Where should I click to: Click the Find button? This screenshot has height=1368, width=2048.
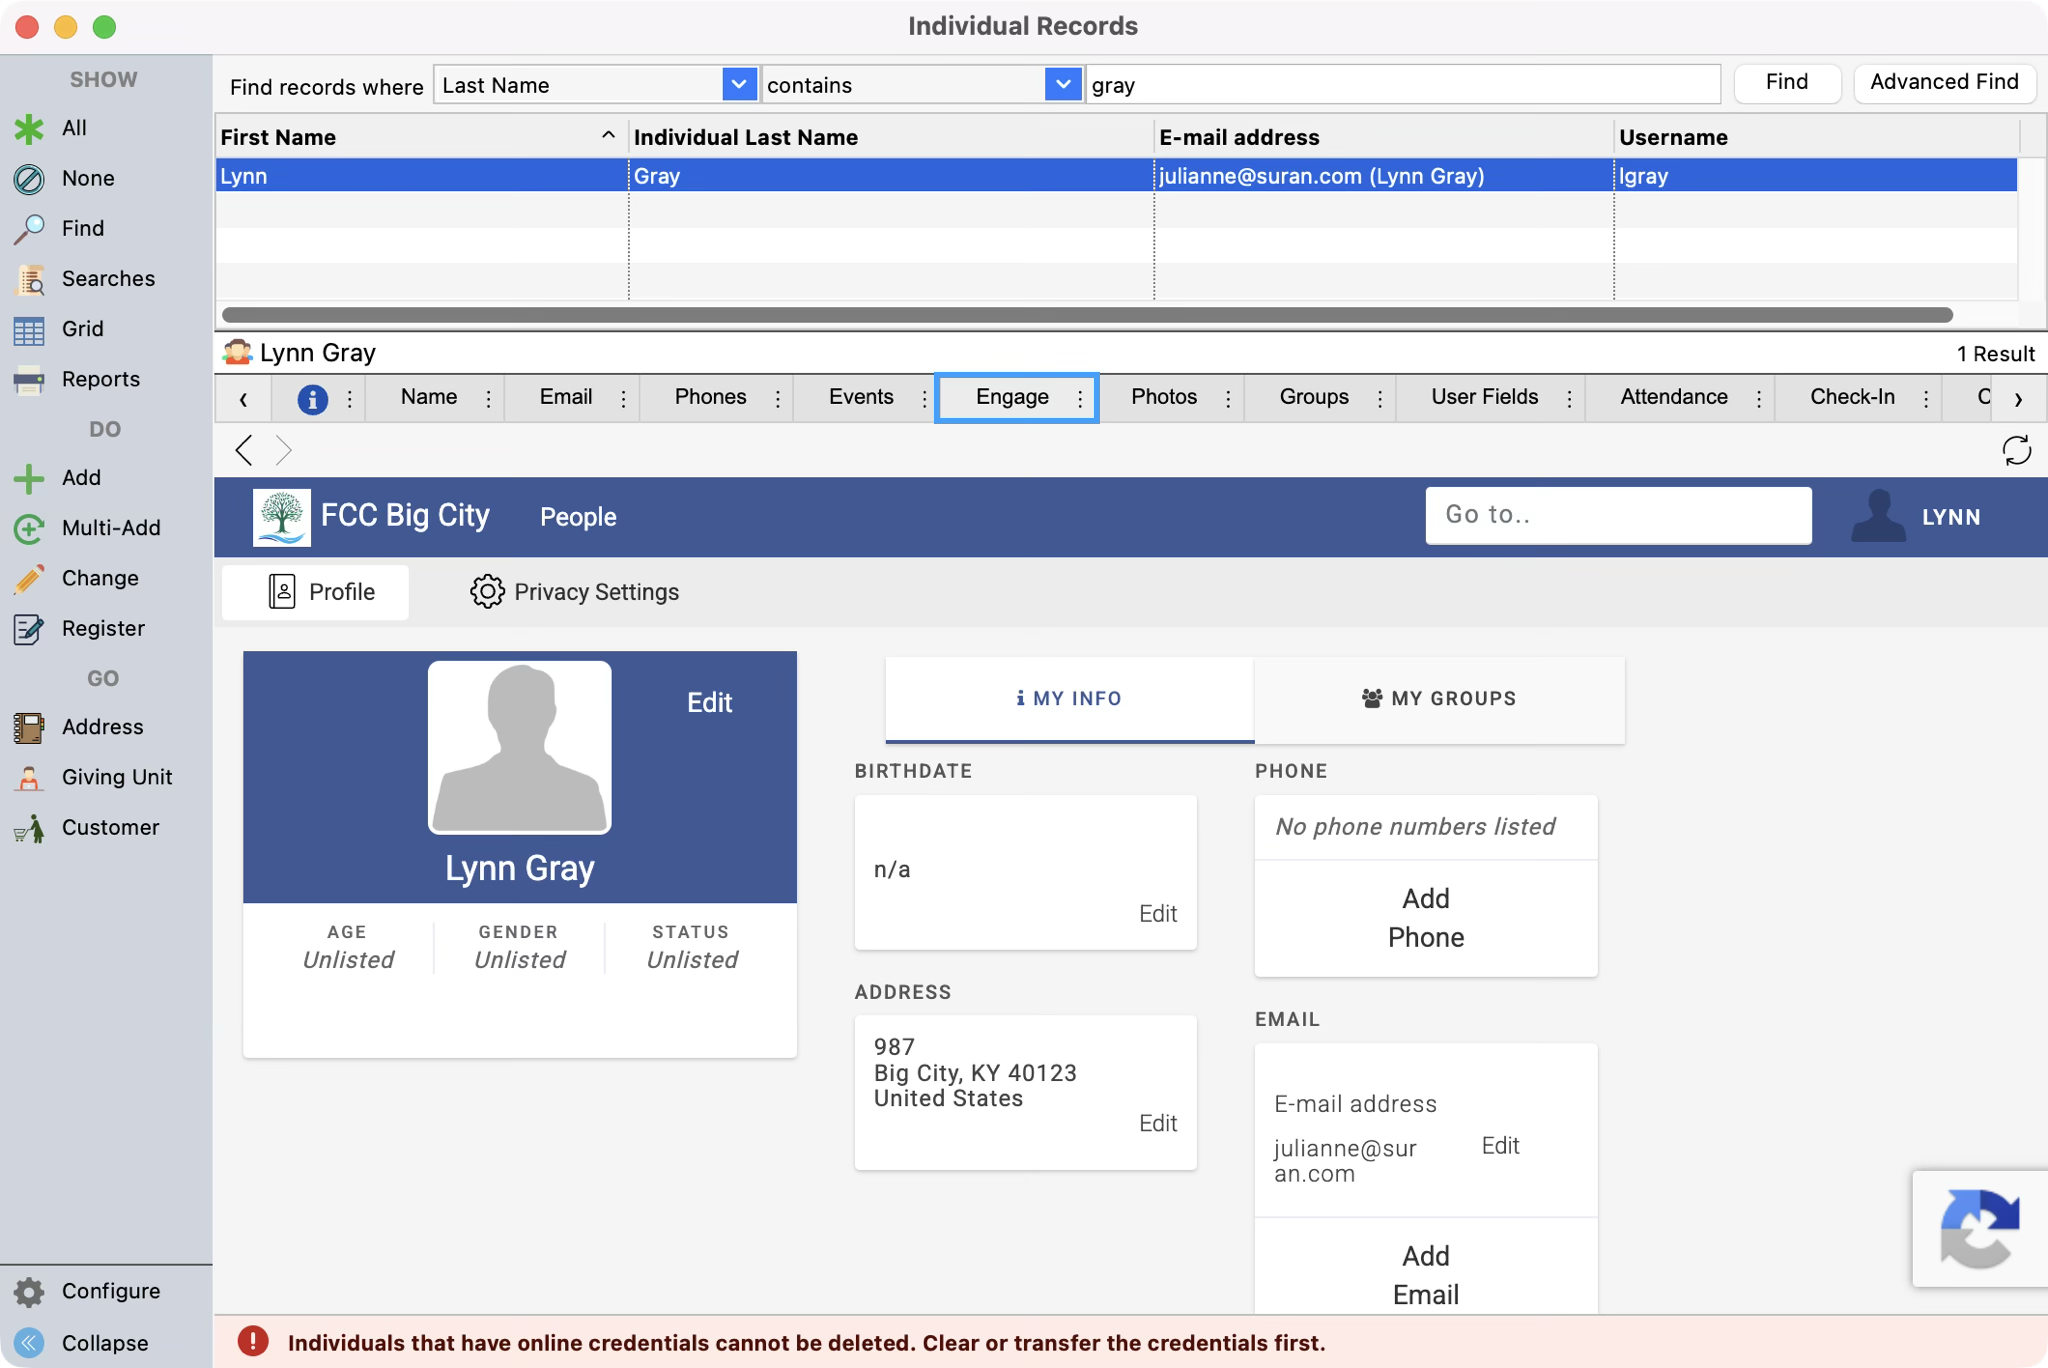[1786, 83]
